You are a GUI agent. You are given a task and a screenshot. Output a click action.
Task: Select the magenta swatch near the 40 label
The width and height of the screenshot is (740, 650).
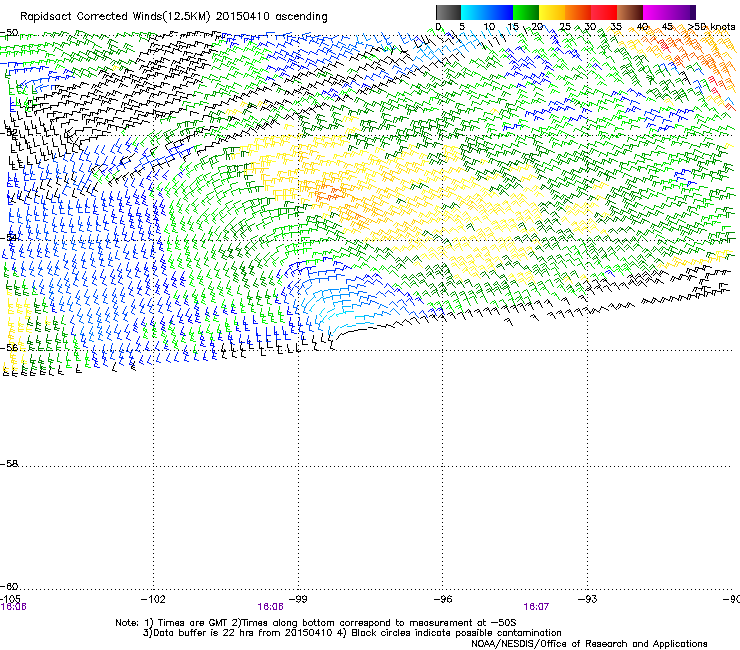656,12
